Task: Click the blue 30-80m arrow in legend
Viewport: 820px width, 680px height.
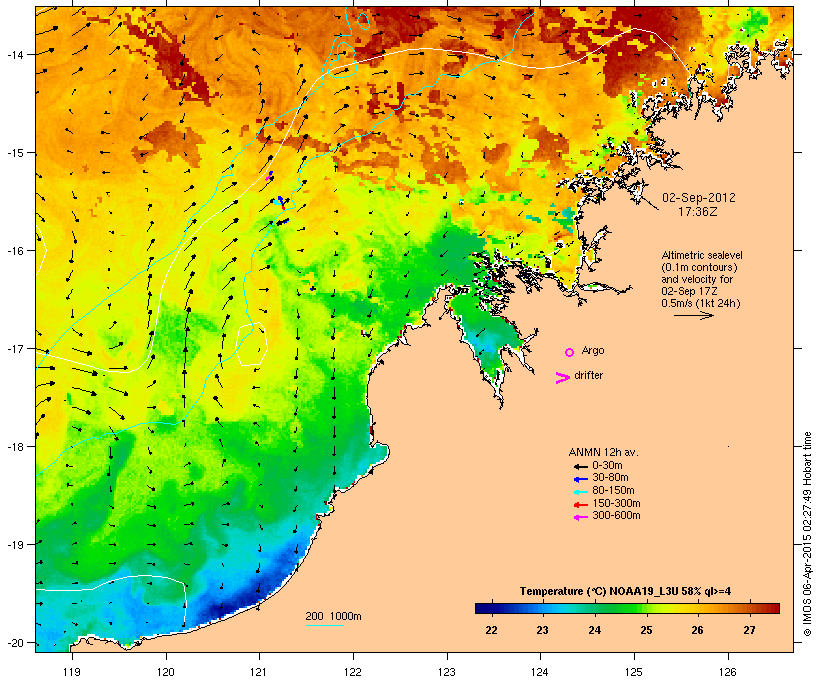Action: [580, 479]
